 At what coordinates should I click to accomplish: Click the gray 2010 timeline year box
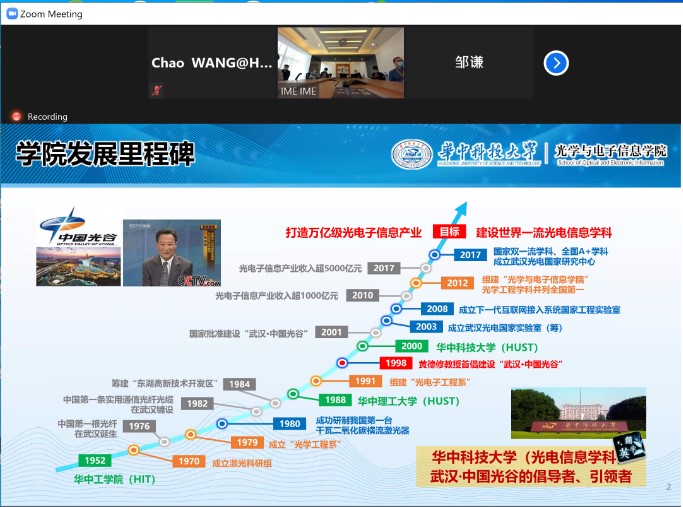click(x=362, y=295)
